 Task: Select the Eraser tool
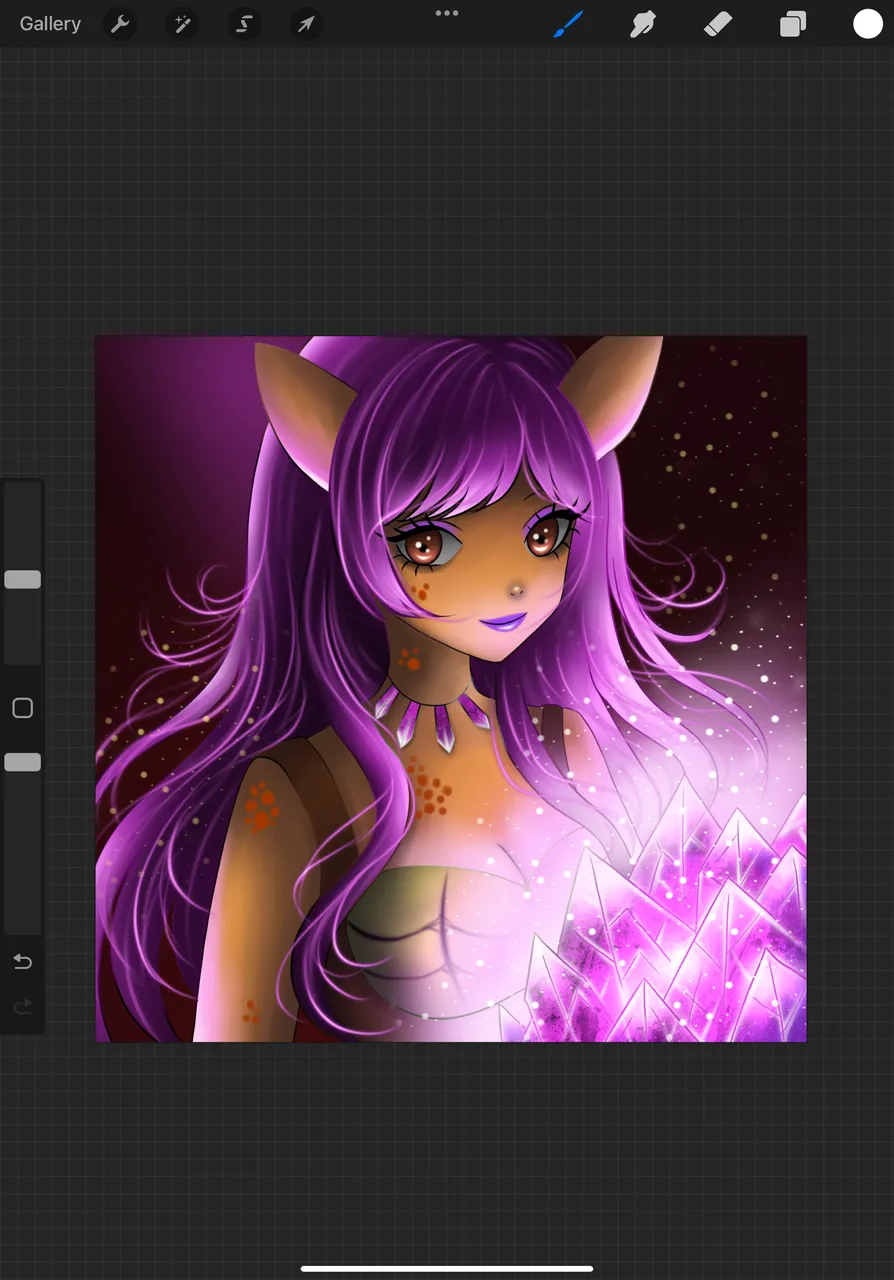pos(718,24)
